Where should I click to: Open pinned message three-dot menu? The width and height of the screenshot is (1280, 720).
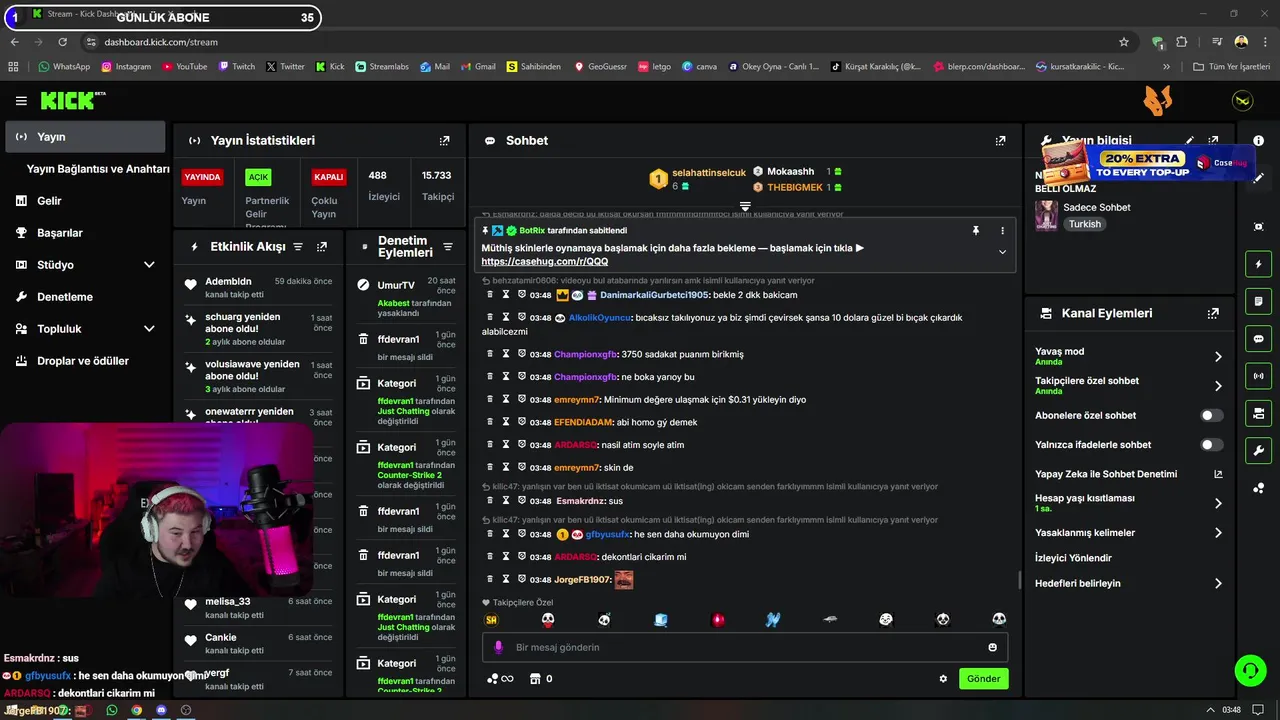(x=1002, y=230)
